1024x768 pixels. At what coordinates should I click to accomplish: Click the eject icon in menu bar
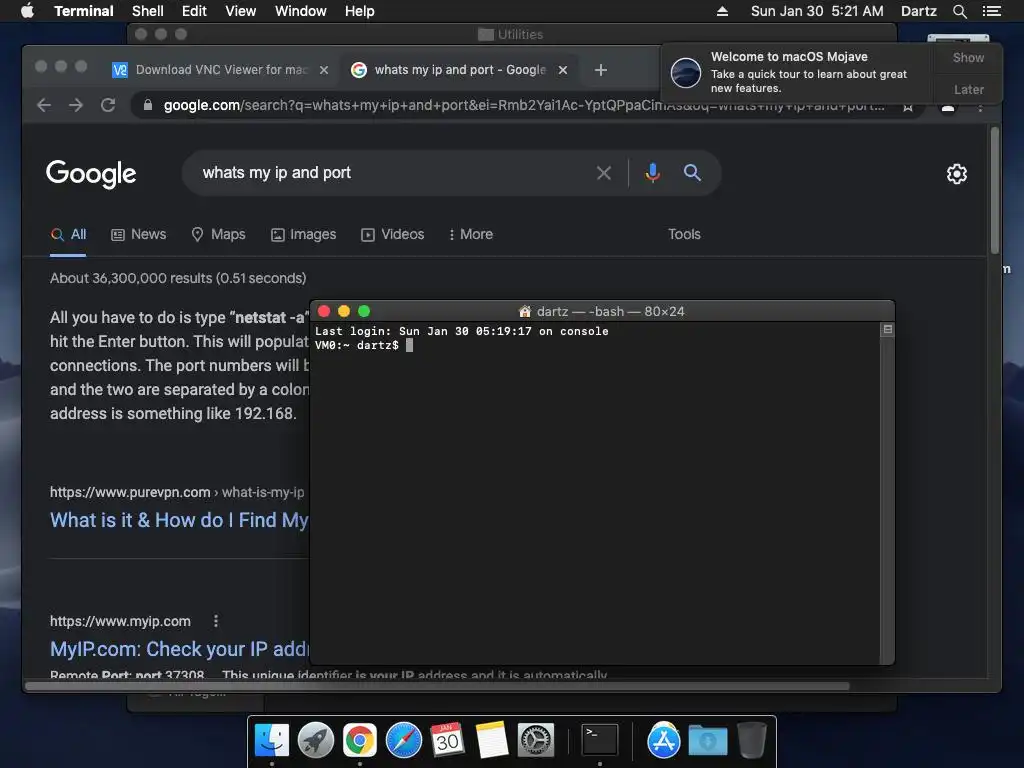[722, 11]
